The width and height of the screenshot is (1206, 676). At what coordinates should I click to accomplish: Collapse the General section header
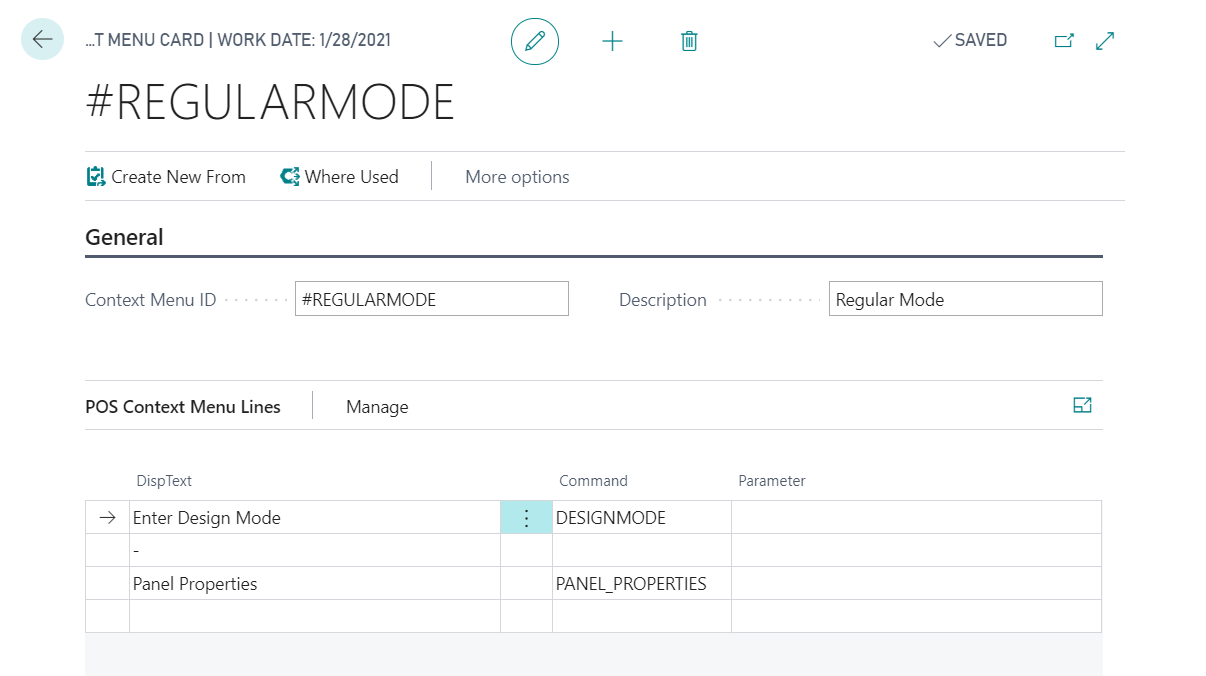[124, 237]
